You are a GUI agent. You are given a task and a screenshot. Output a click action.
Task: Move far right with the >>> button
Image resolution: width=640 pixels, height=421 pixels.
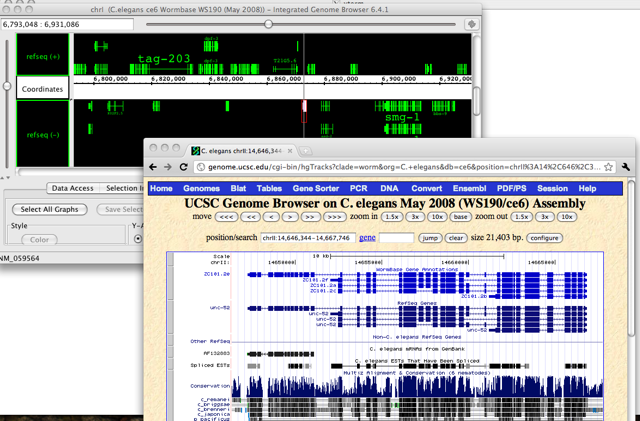click(x=335, y=216)
